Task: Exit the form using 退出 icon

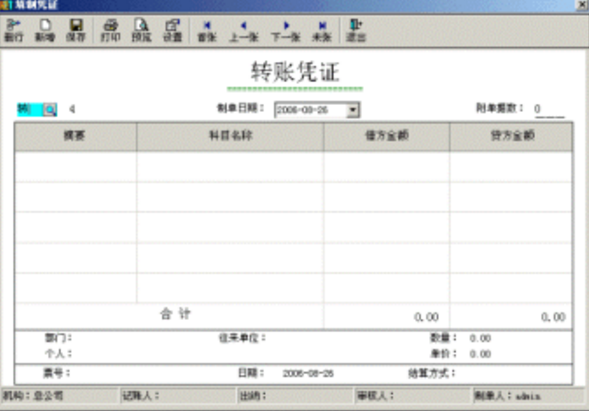Action: [356, 30]
